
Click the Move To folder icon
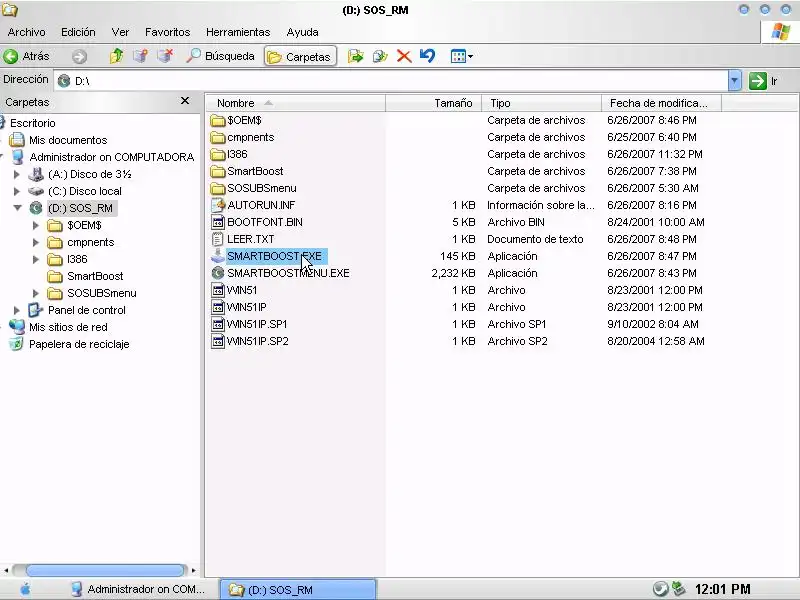(355, 56)
